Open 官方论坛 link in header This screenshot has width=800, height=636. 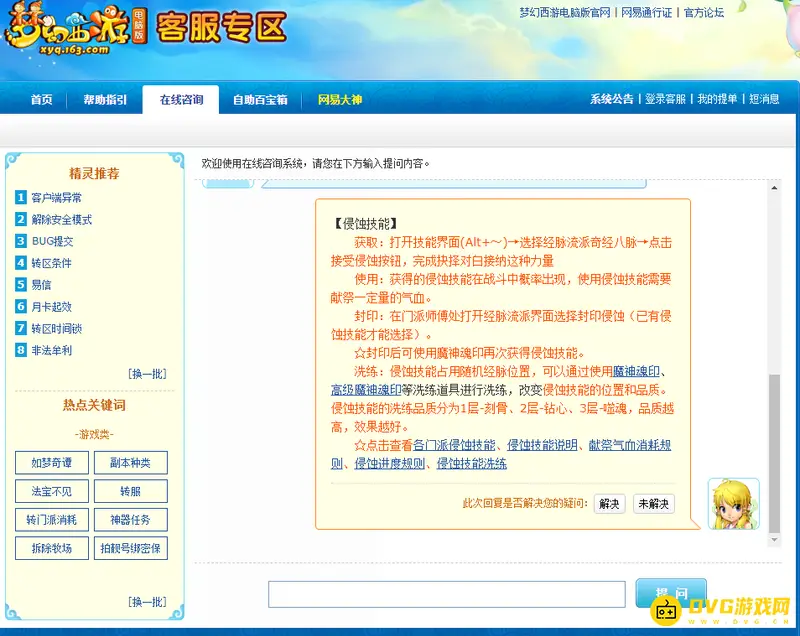click(x=704, y=13)
